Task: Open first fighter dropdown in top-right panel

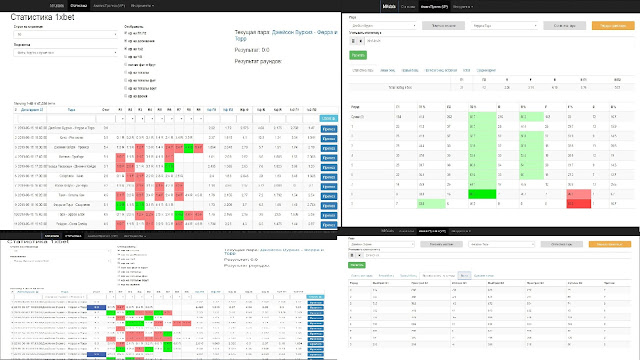Action: pos(383,26)
